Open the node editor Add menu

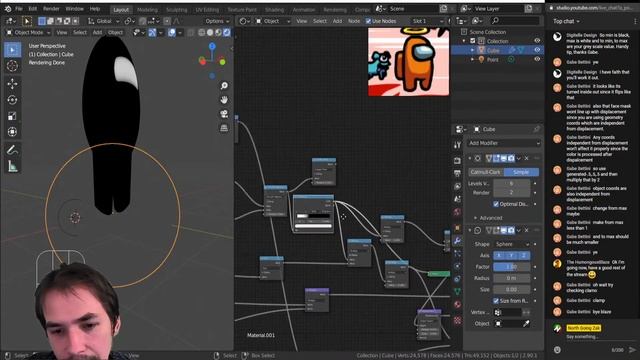pos(337,21)
